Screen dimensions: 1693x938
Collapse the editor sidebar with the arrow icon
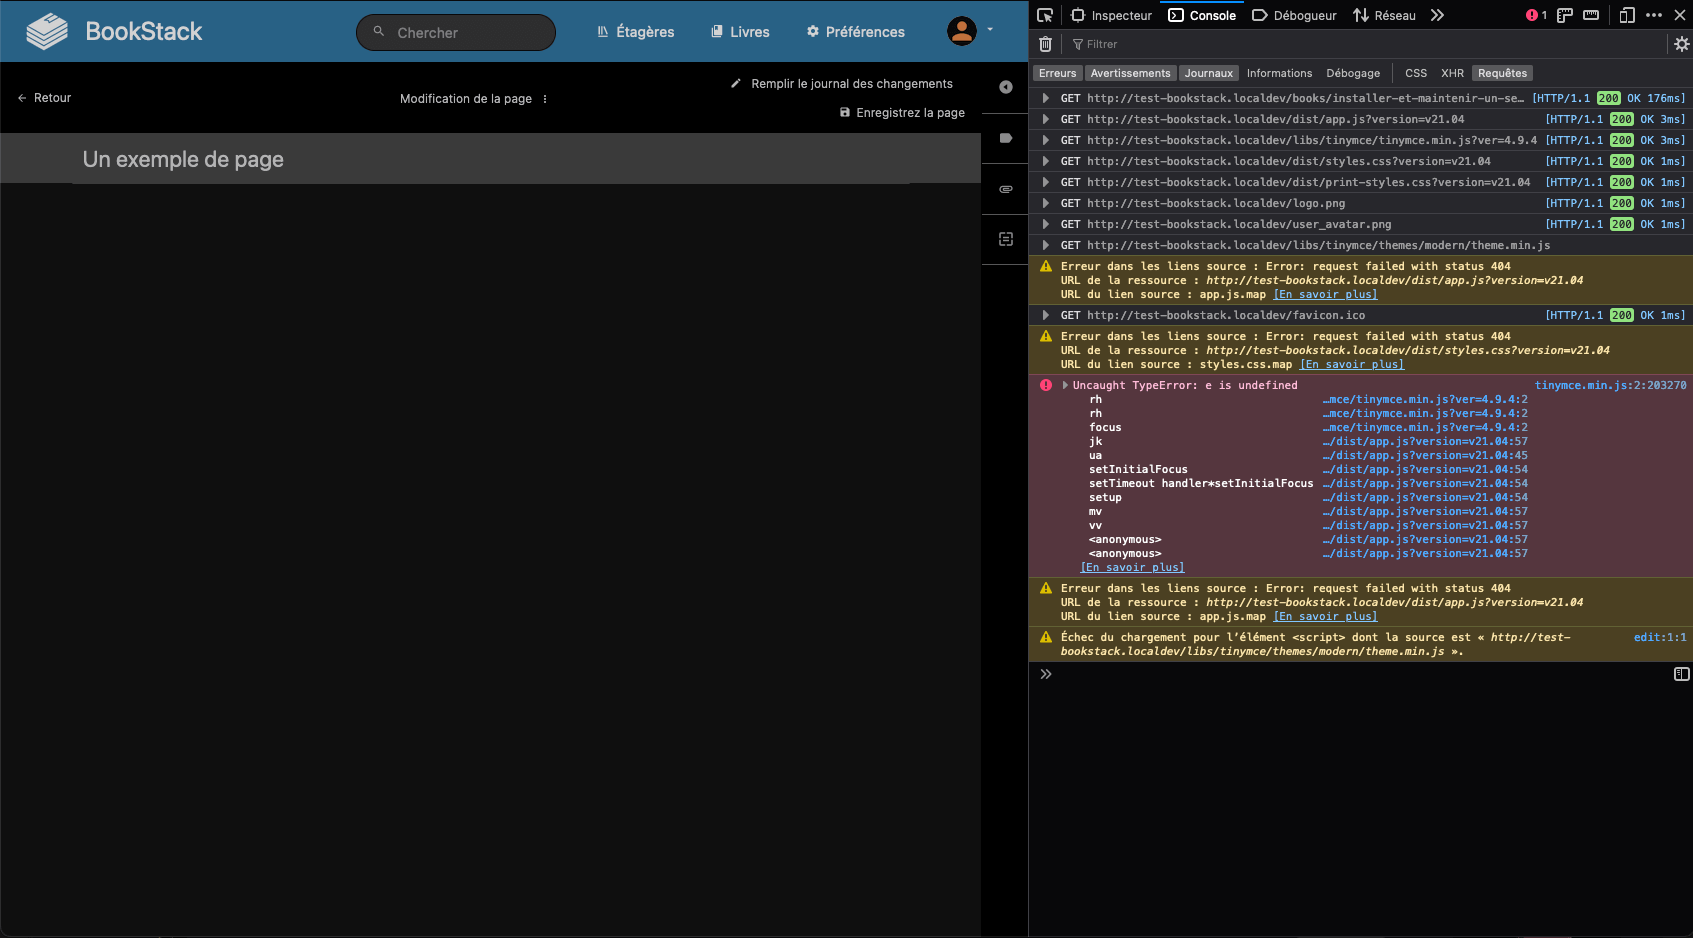pyautogui.click(x=1005, y=87)
